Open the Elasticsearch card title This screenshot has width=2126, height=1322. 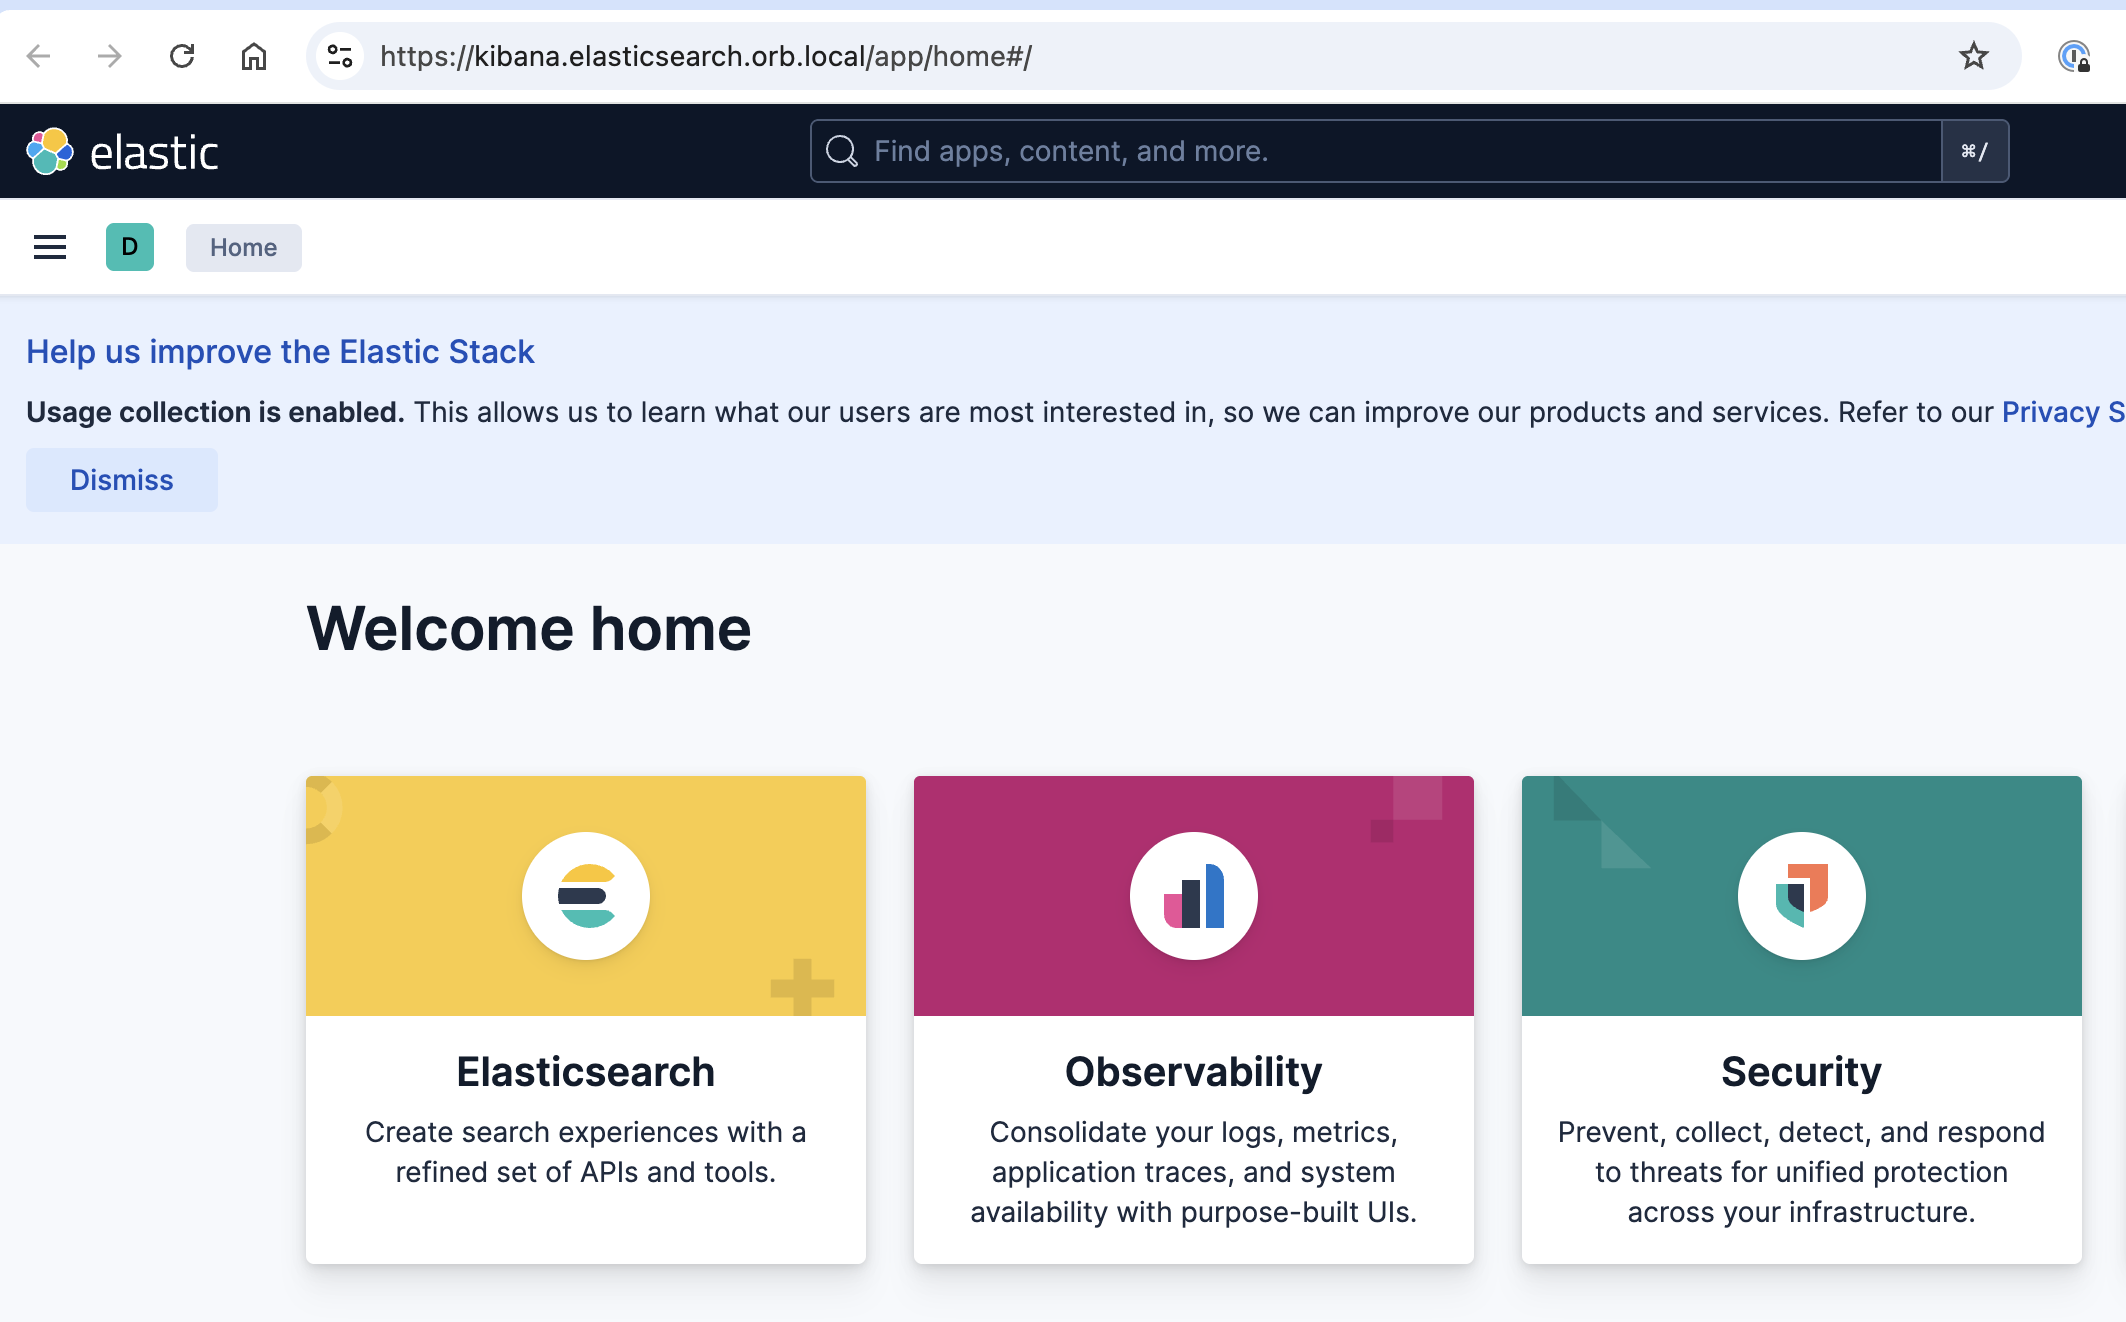tap(586, 1072)
